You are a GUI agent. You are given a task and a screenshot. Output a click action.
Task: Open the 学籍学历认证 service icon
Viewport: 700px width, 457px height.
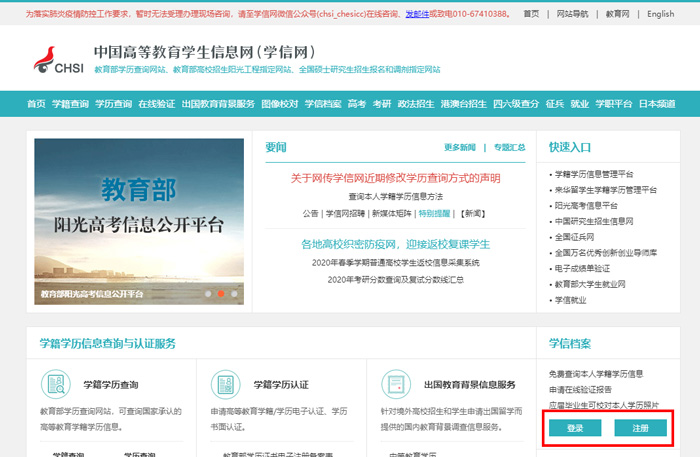(225, 384)
